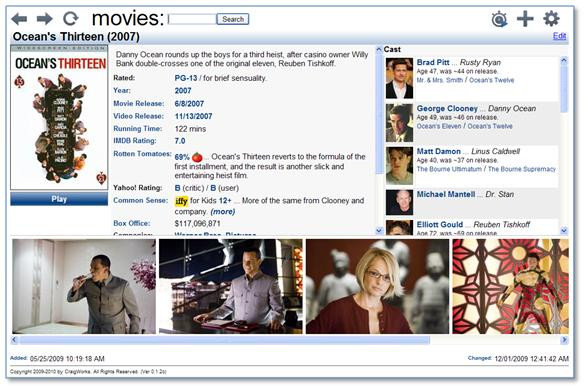Viewport: 585px width, 389px height.
Task: Click the Edit link
Action: coord(559,36)
